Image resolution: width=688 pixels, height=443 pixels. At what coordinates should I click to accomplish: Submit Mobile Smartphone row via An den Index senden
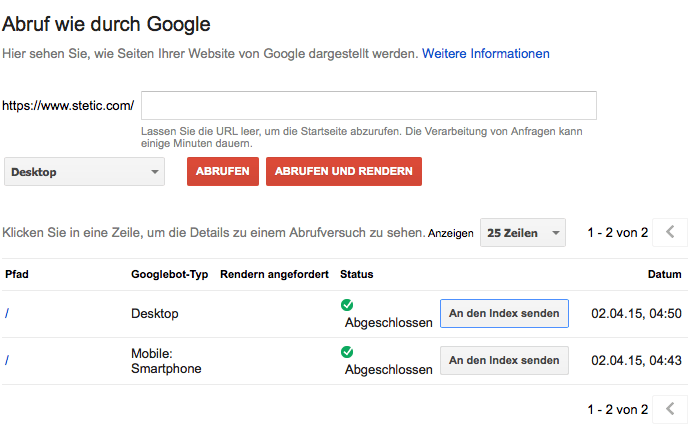504,360
